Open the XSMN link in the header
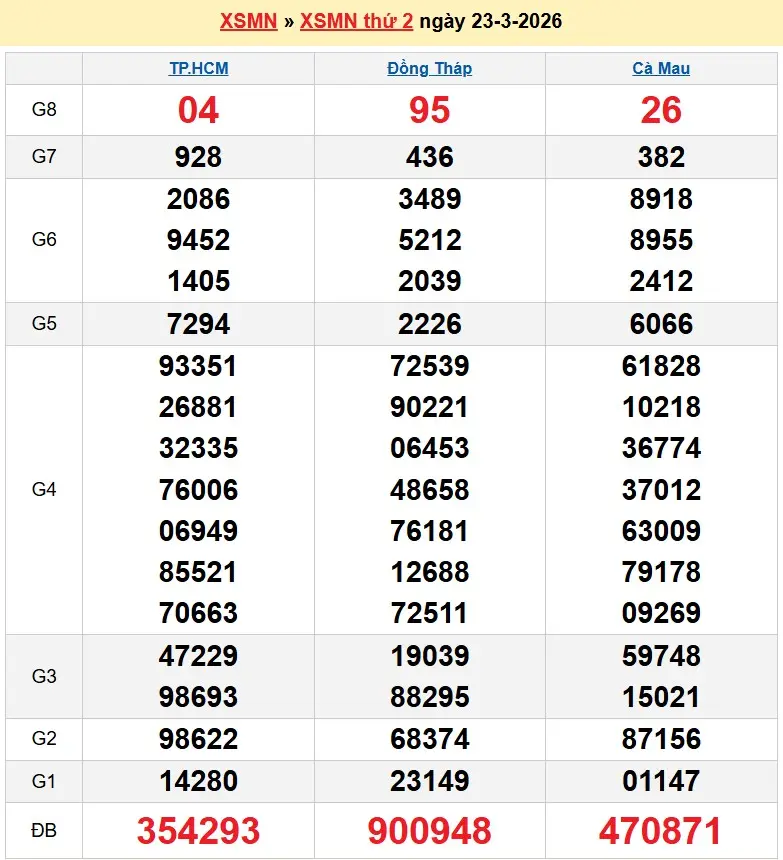 [248, 21]
